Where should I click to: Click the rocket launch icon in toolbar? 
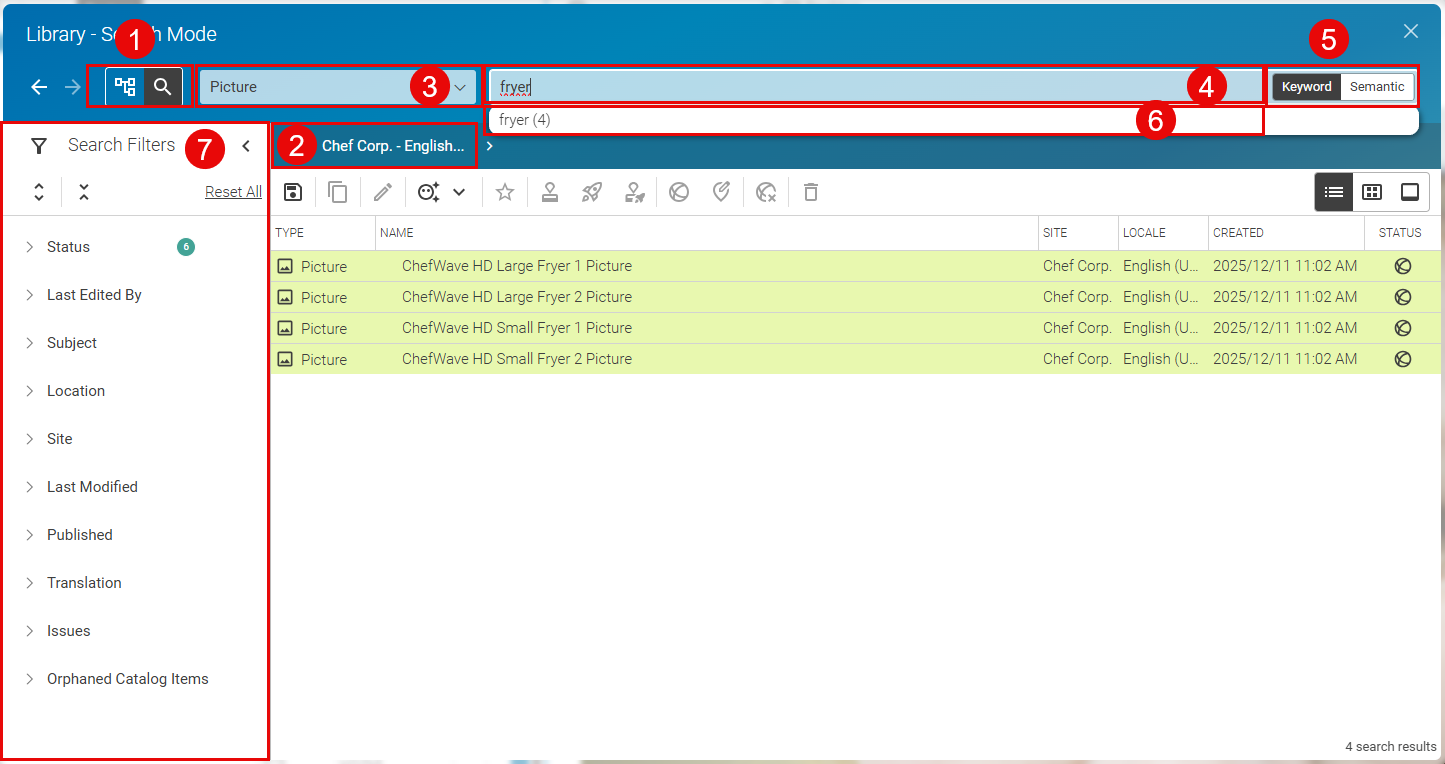(x=591, y=191)
